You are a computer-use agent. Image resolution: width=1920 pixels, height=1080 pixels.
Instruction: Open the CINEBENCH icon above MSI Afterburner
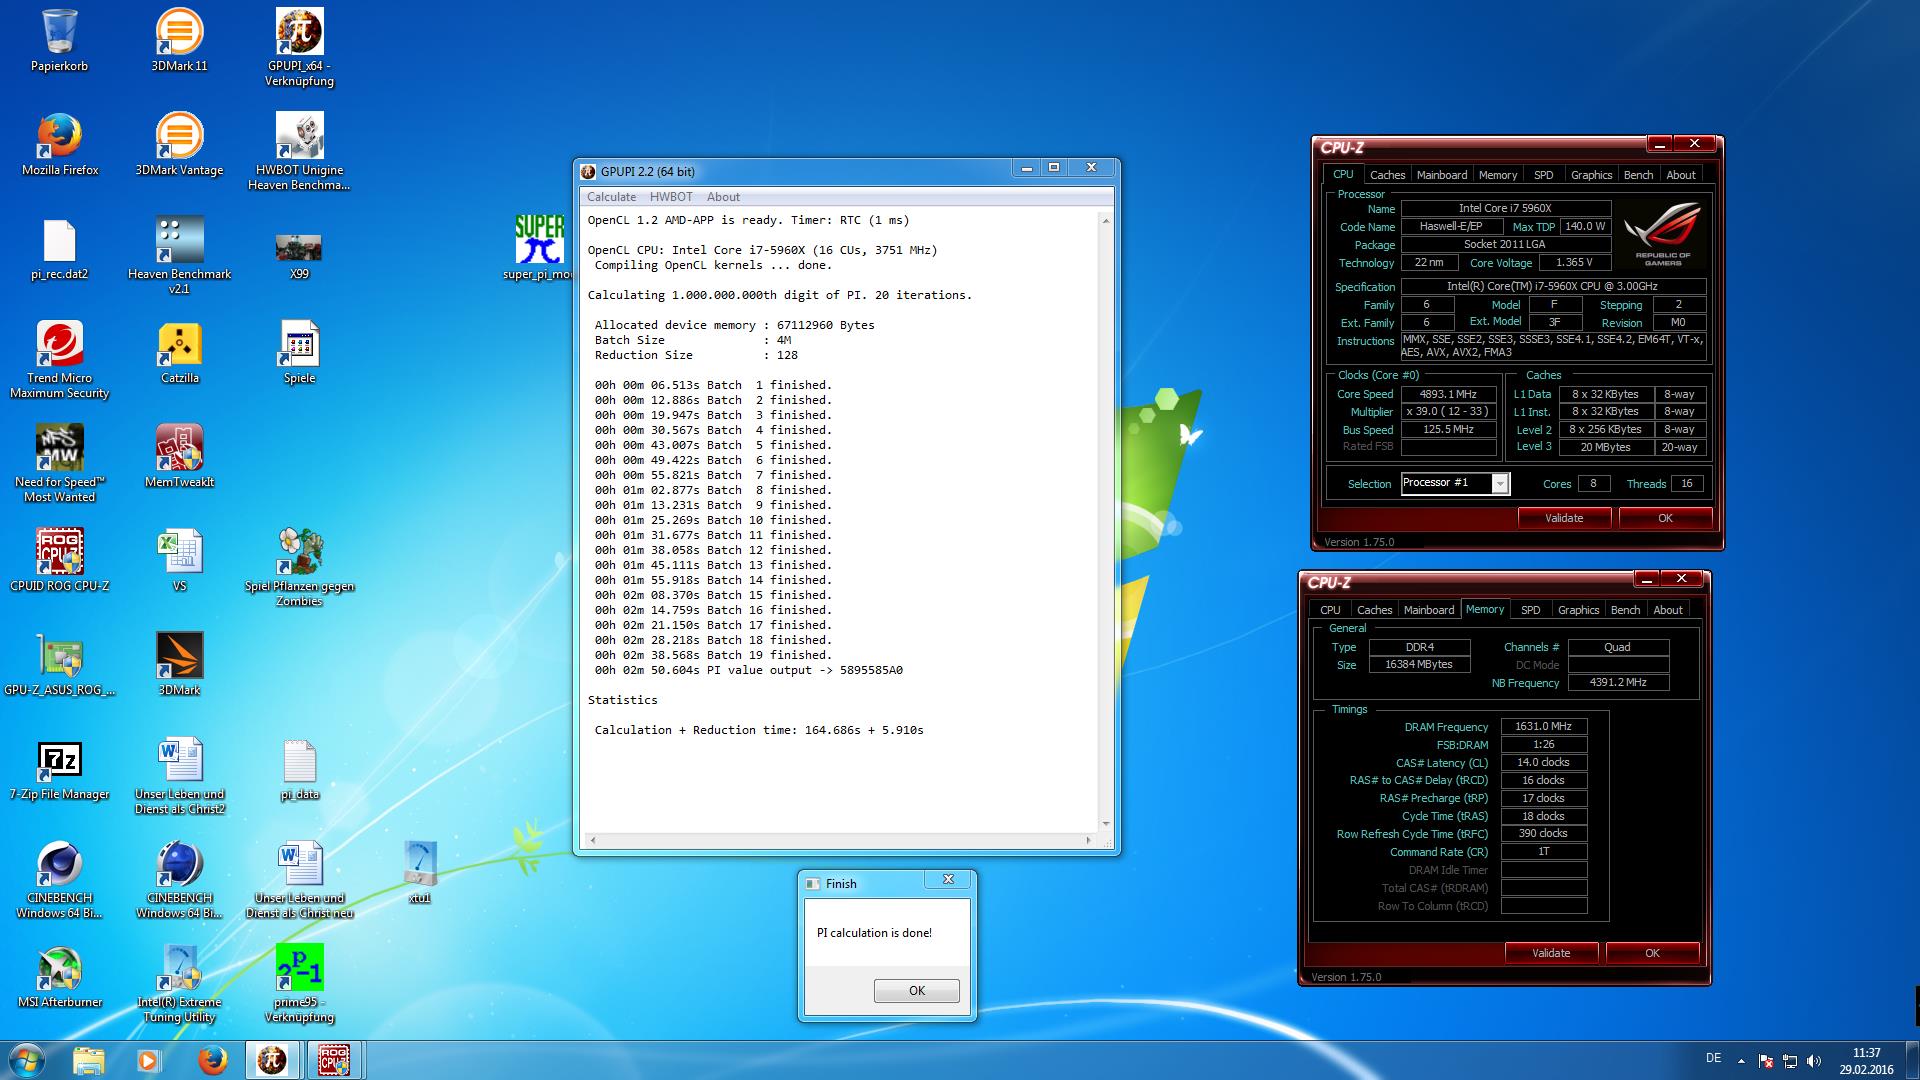point(60,879)
